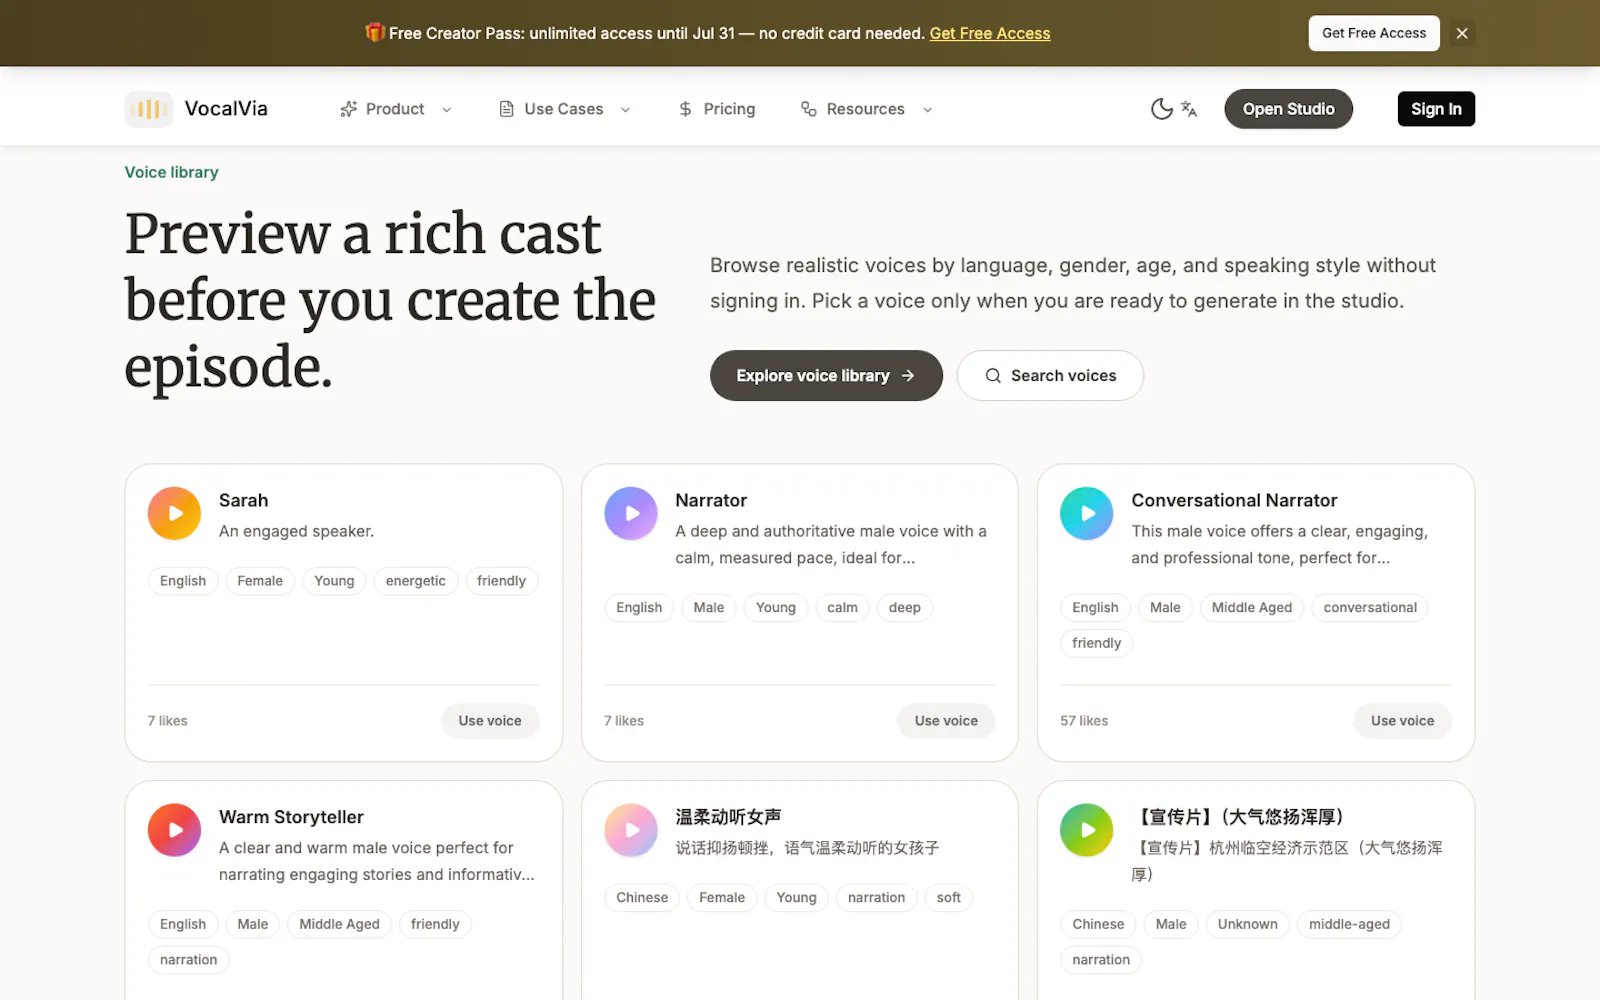Toggle dark mode moon icon
The width and height of the screenshot is (1600, 1000).
click(1161, 109)
